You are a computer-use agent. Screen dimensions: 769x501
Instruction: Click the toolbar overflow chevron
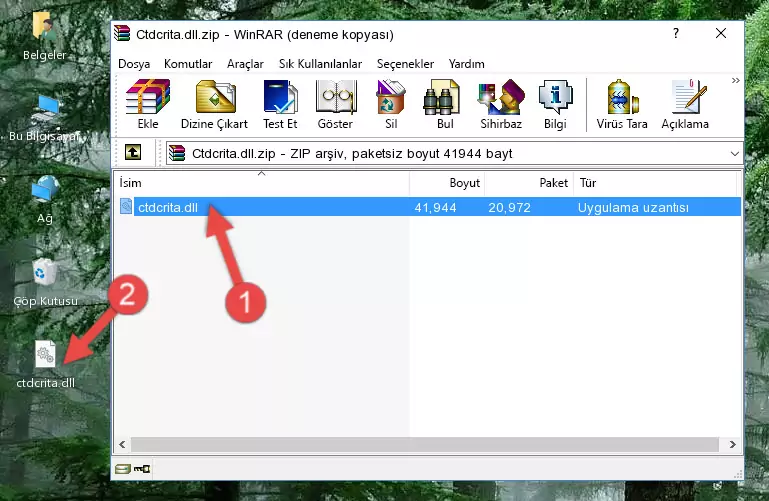click(735, 80)
